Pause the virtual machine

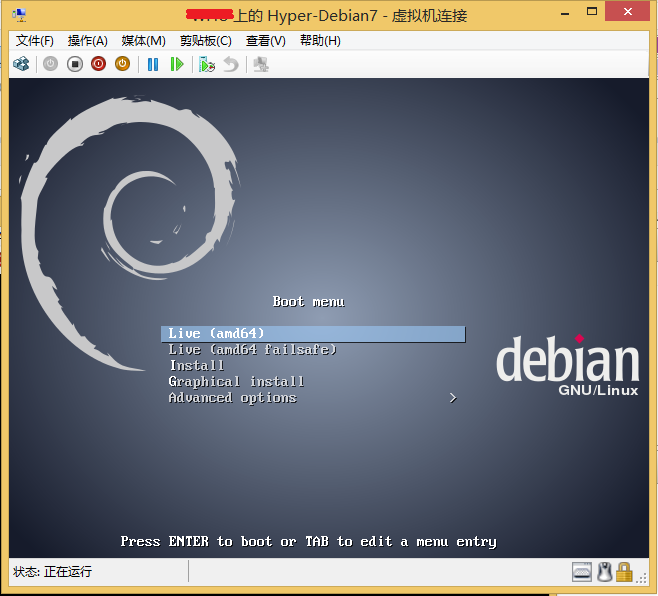(x=153, y=64)
